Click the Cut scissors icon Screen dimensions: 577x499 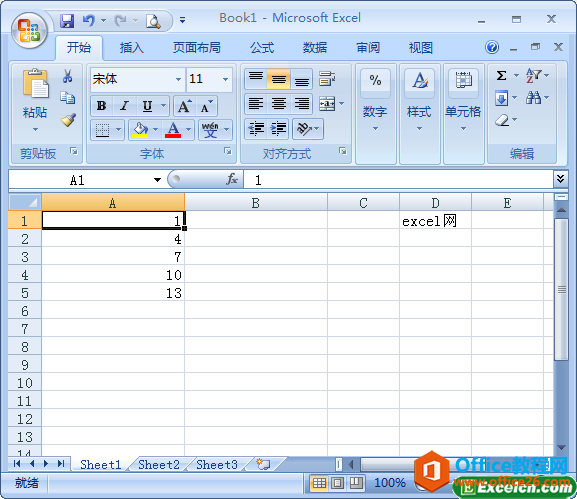(x=67, y=76)
